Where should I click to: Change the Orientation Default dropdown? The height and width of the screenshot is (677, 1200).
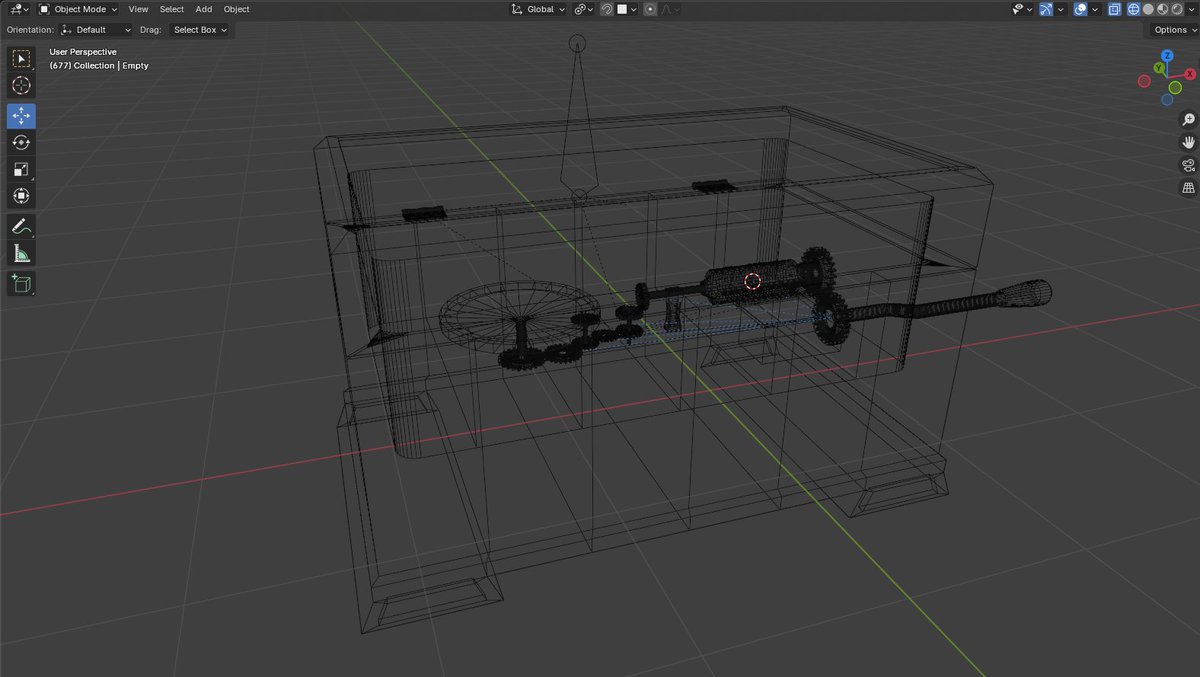pyautogui.click(x=96, y=30)
